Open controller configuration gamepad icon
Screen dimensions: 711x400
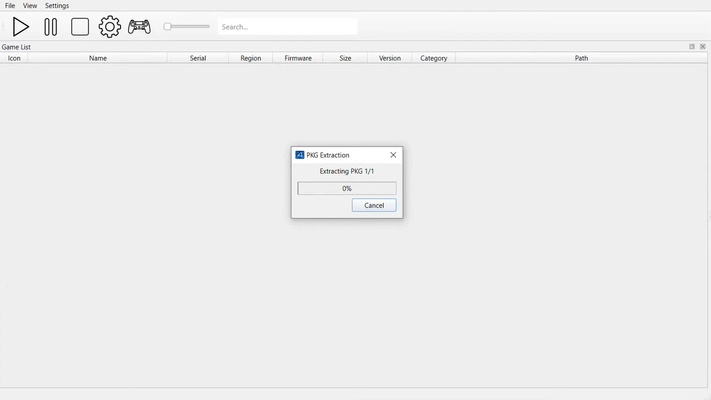coord(139,27)
